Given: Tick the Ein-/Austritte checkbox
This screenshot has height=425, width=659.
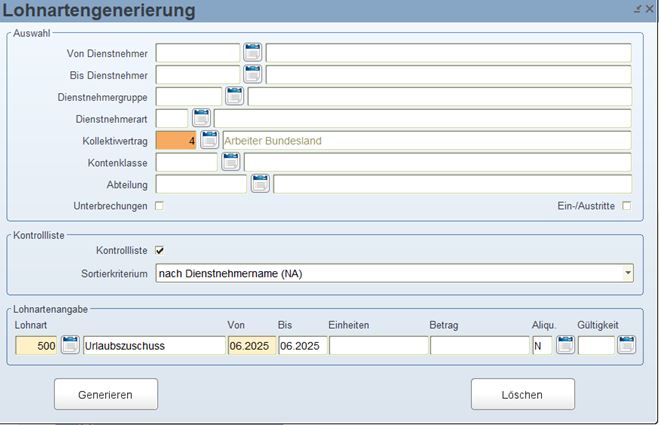Looking at the screenshot, I should point(627,206).
